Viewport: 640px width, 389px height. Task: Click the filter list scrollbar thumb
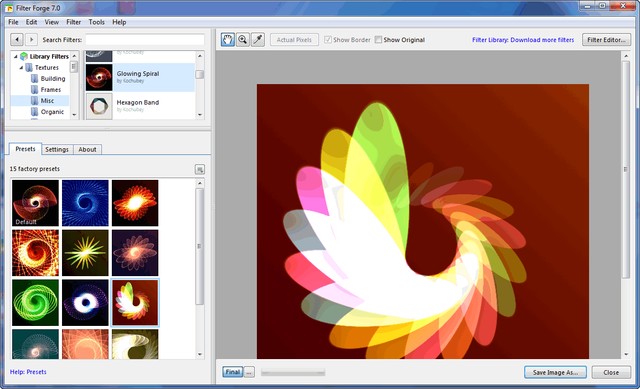200,74
